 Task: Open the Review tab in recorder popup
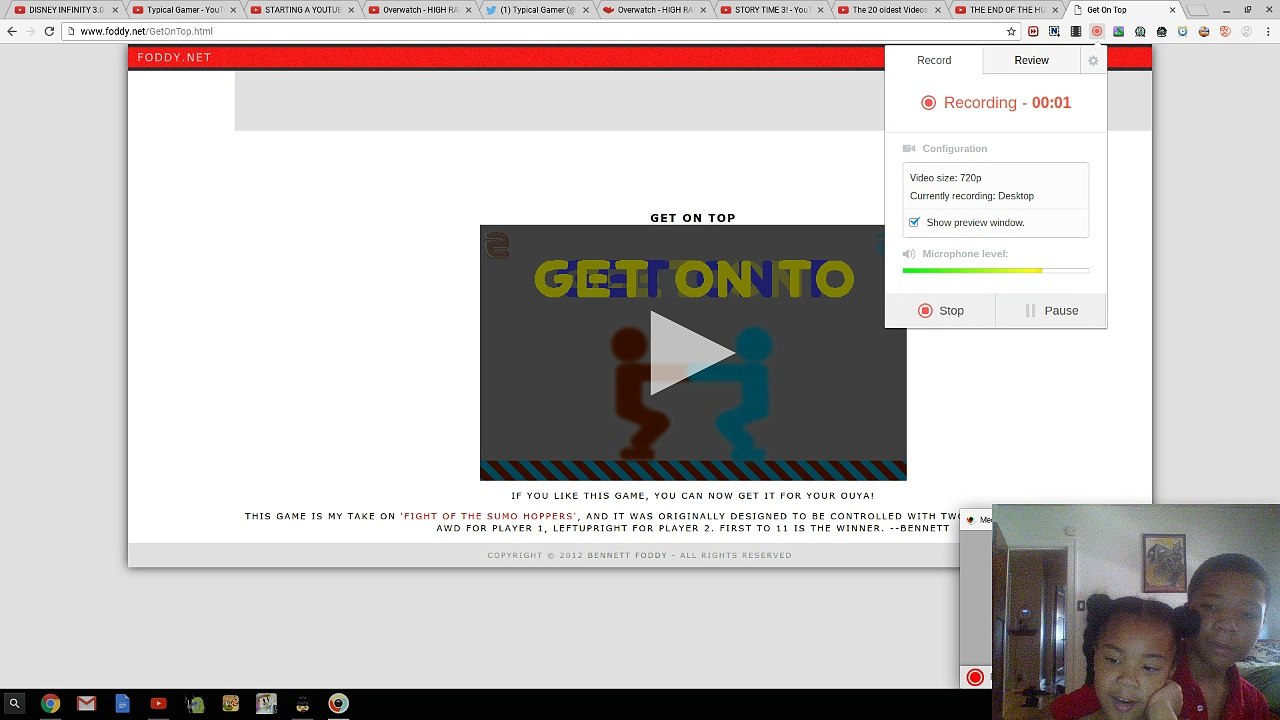[x=1031, y=60]
